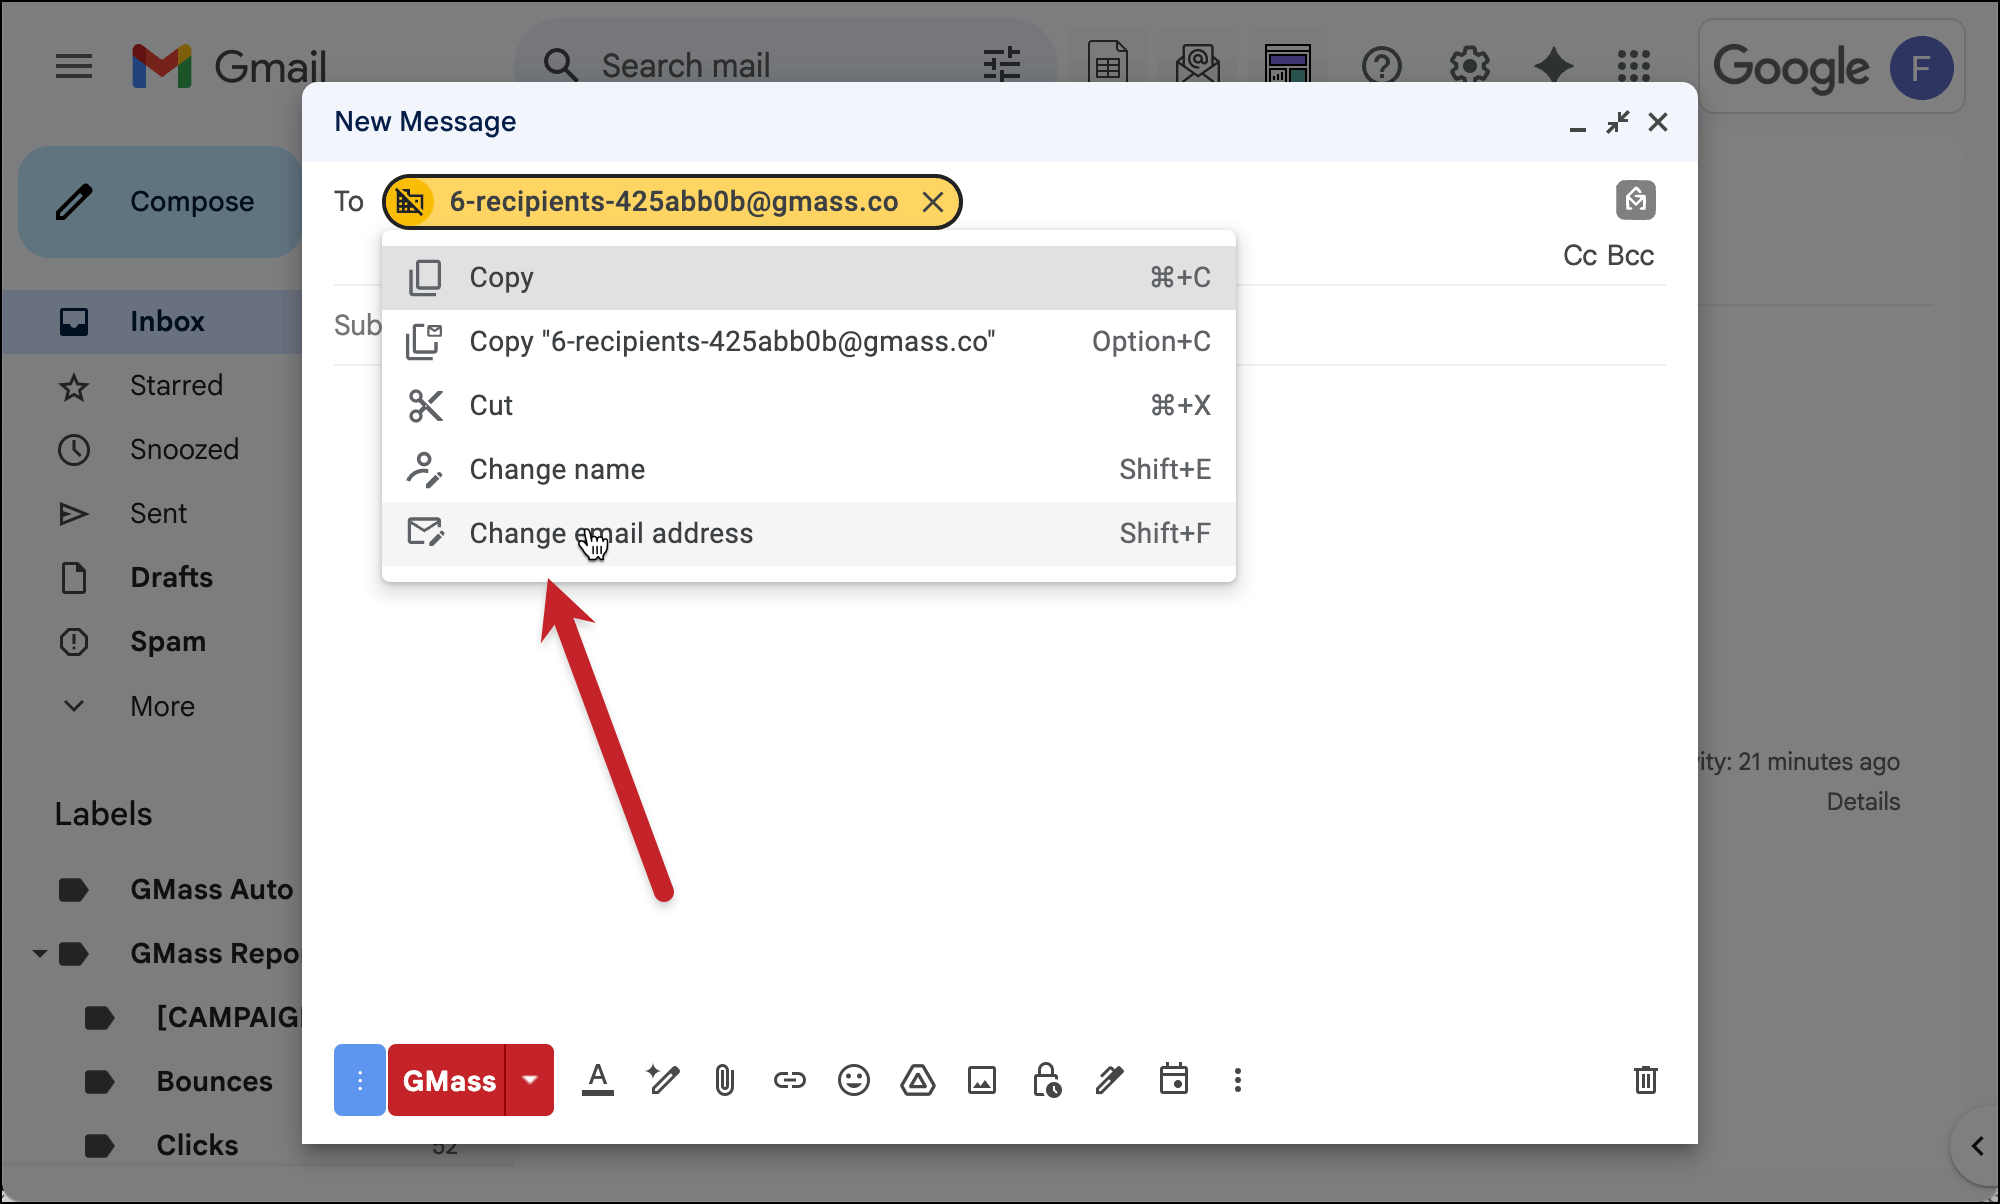Viewport: 2000px width, 1204px height.
Task: Open the GMass settings dropdown arrow
Action: click(x=530, y=1080)
